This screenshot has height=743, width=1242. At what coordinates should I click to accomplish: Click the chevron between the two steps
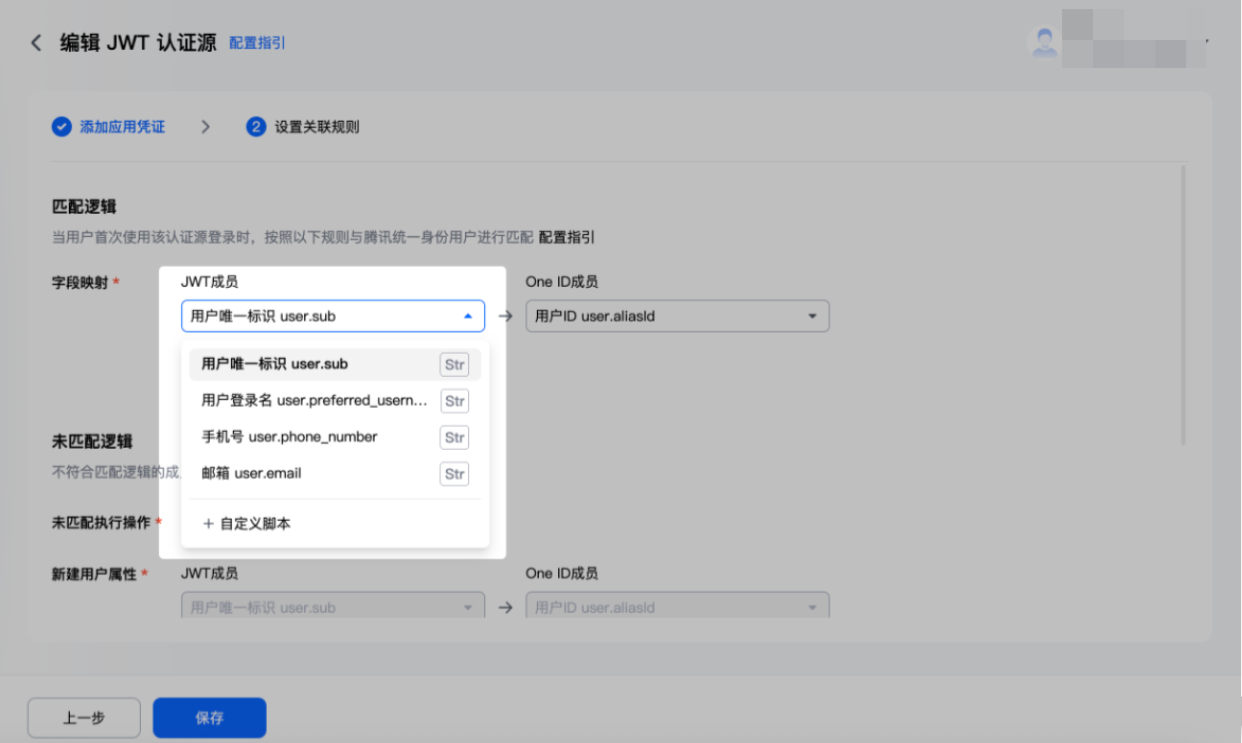coord(205,127)
